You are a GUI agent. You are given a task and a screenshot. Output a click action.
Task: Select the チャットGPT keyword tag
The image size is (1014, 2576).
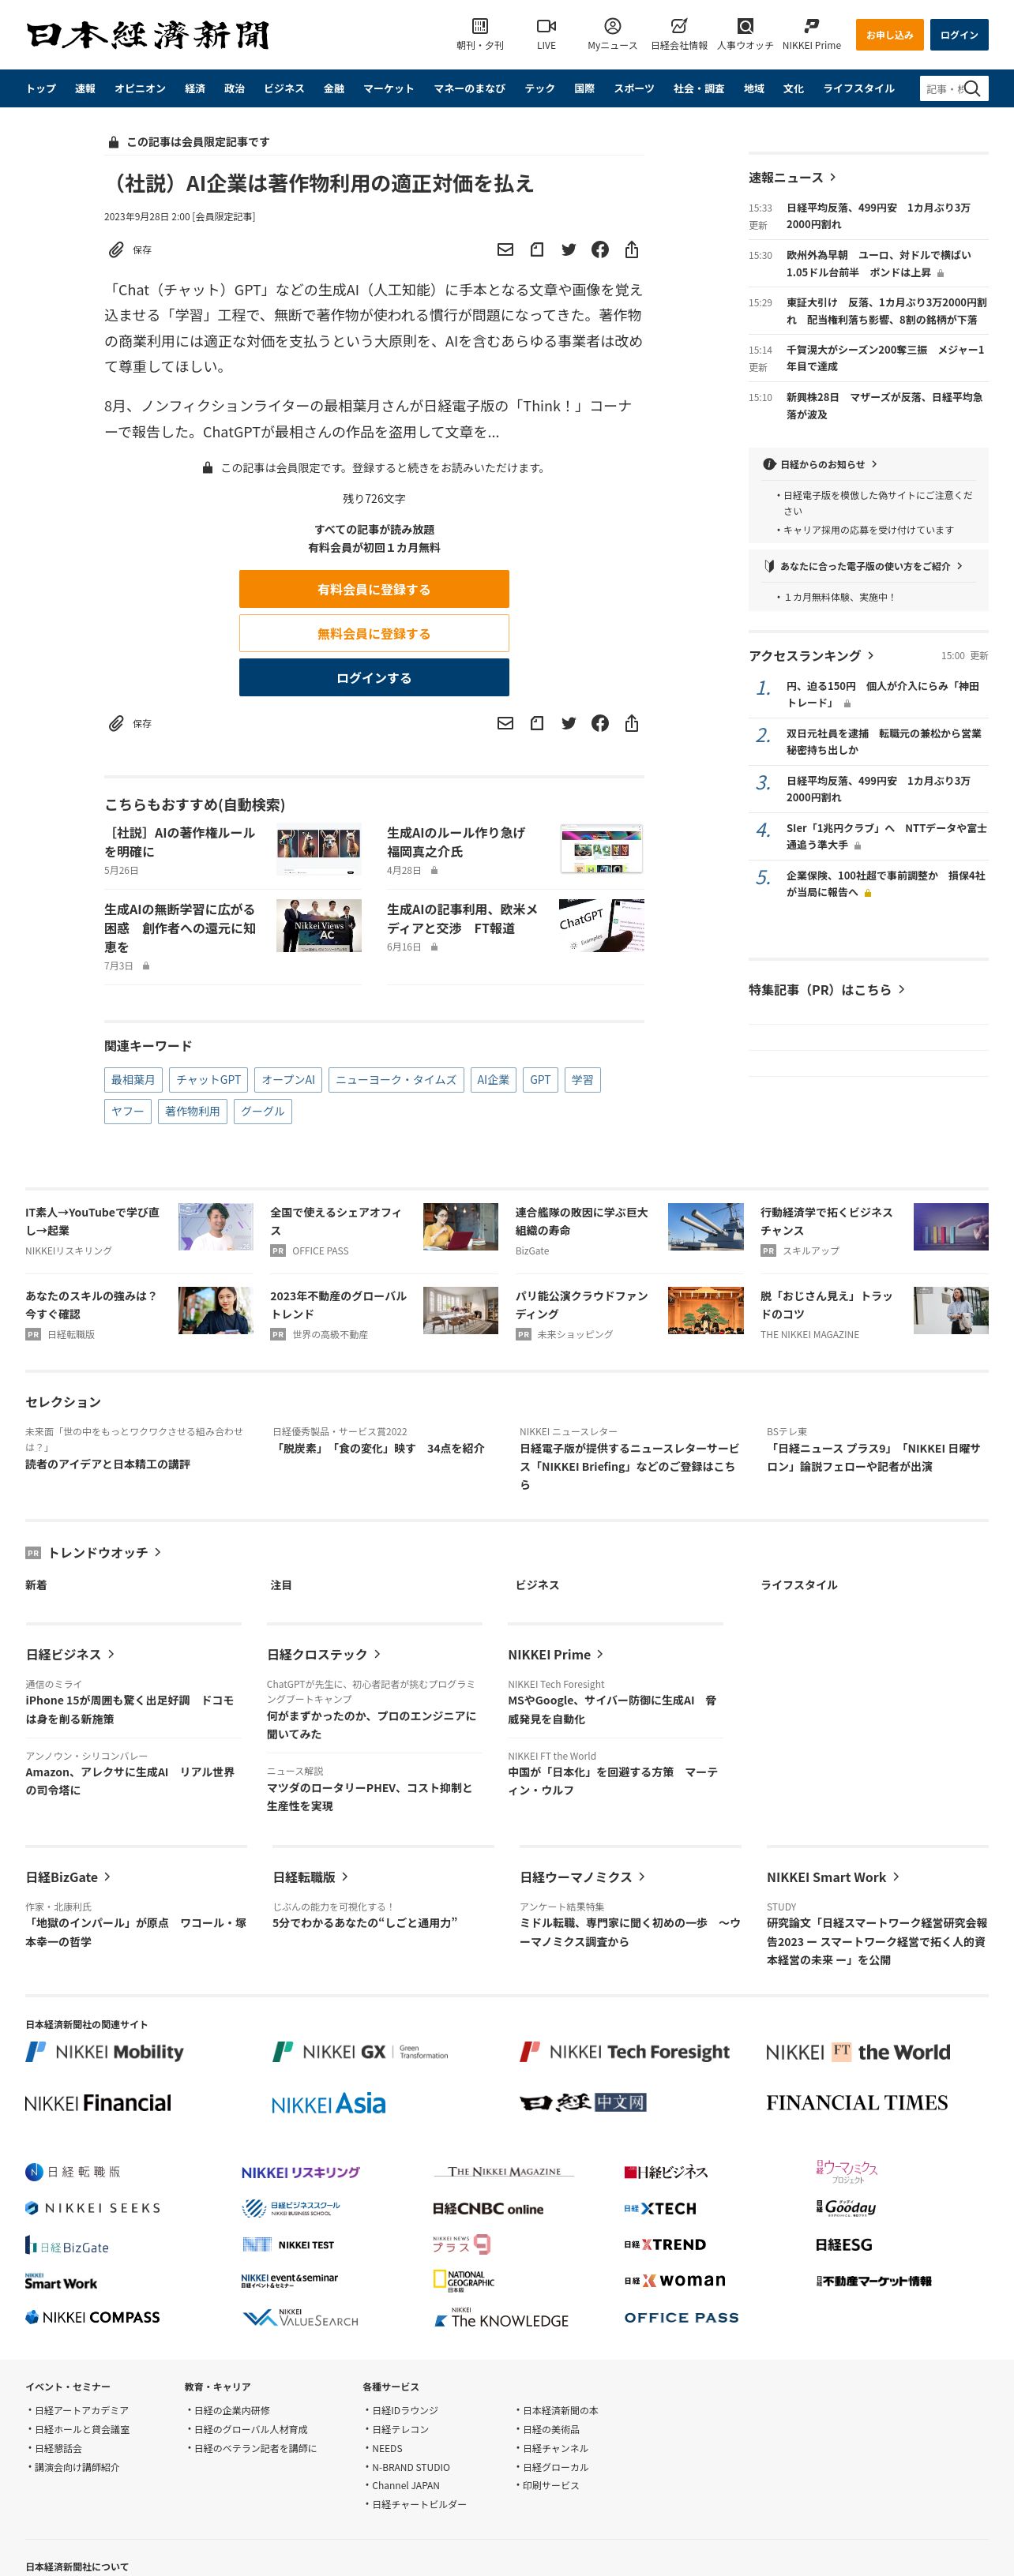pos(208,1080)
